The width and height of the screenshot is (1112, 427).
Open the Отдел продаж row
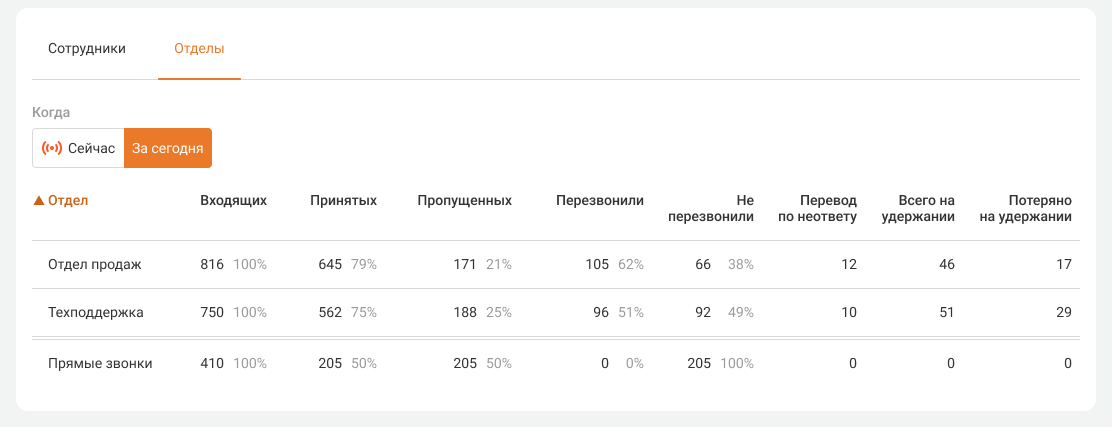[96, 265]
